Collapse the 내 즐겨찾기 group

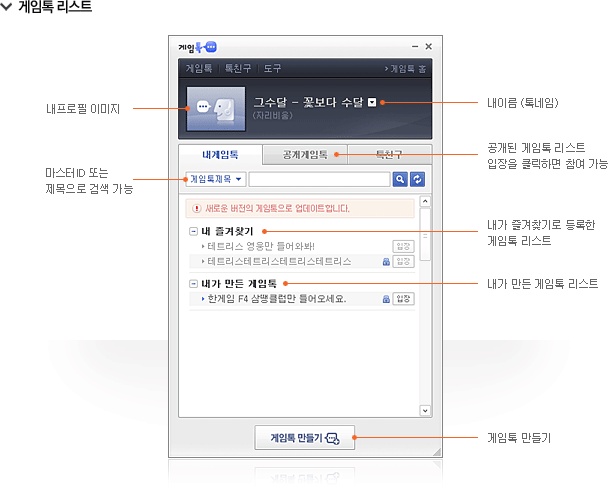tap(193, 232)
